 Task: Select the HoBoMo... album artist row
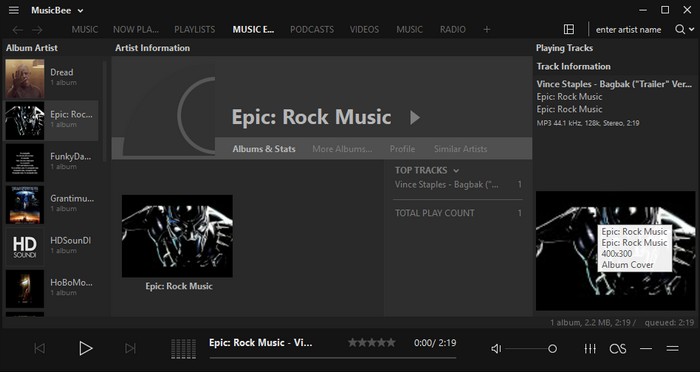point(51,289)
